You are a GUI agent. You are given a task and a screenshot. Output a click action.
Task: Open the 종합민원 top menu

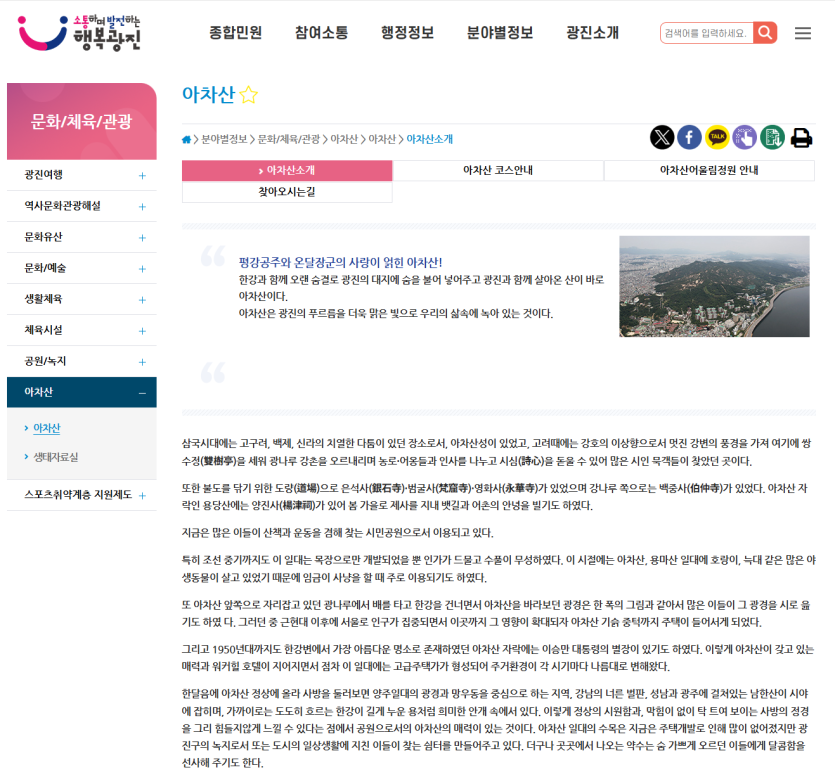pos(236,32)
